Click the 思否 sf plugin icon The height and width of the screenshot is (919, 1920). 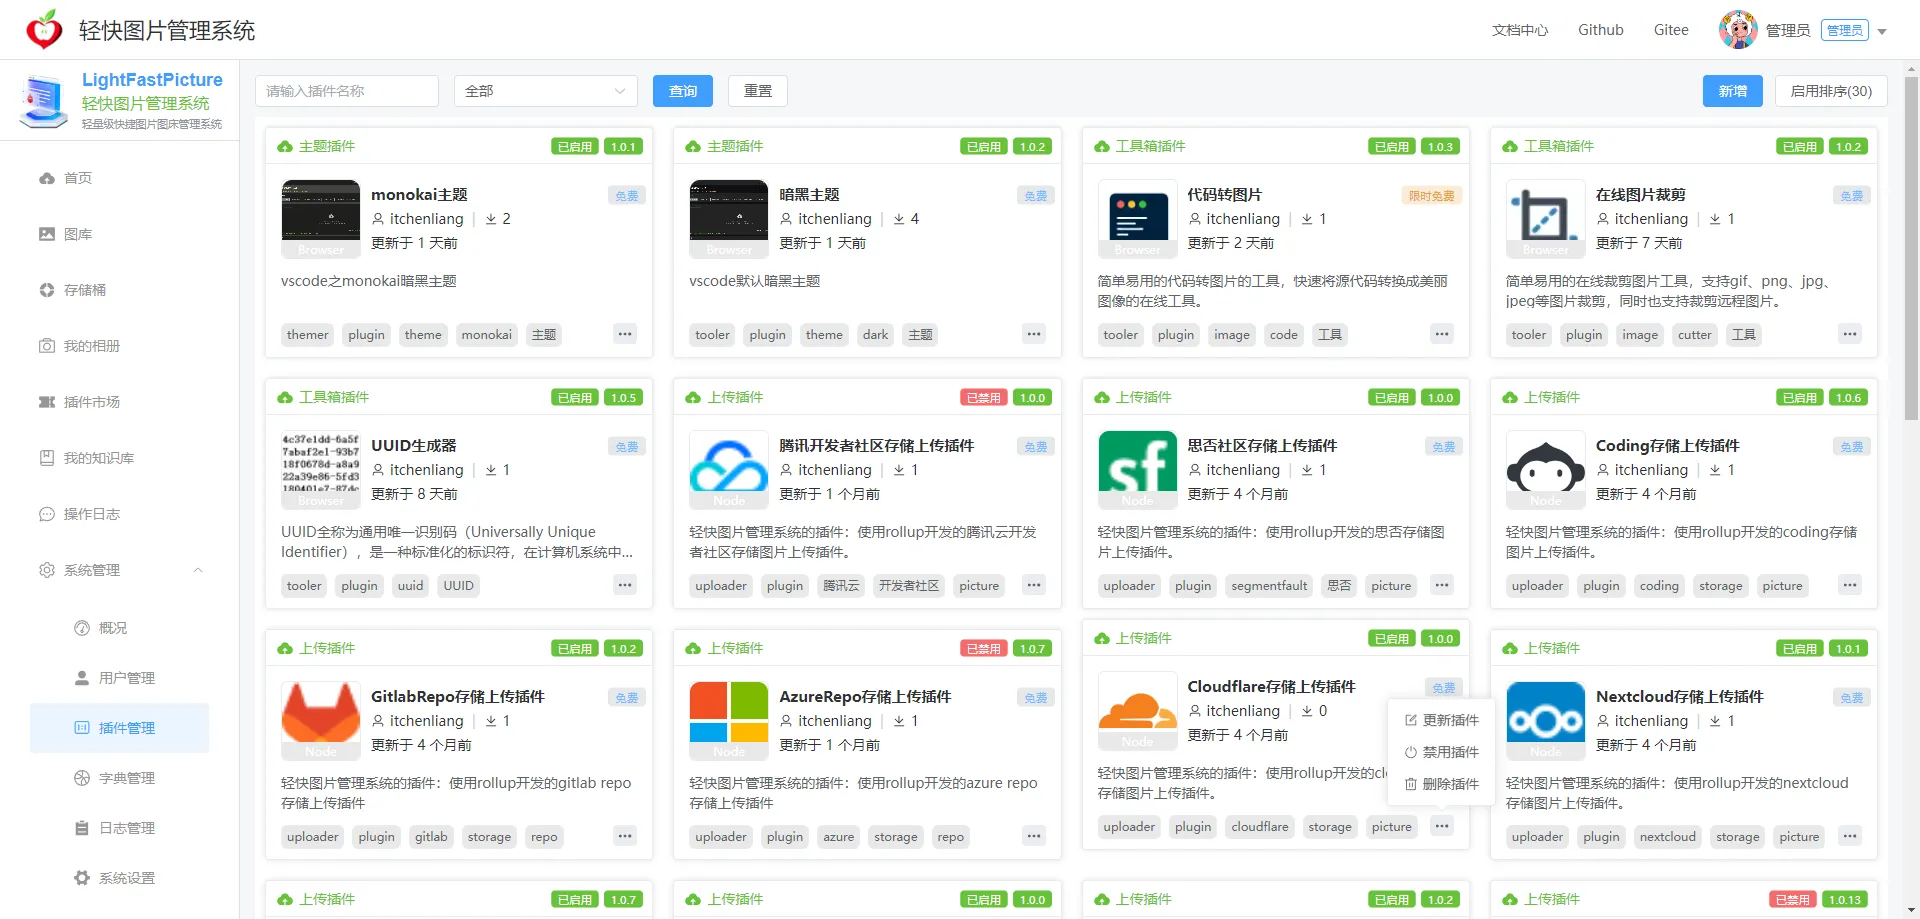(x=1138, y=470)
